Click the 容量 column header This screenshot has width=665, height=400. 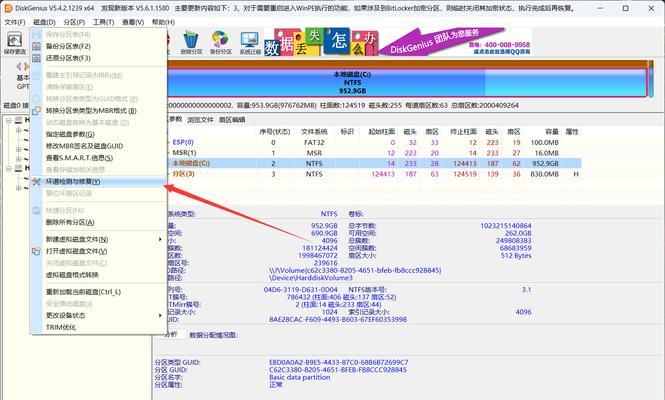[x=551, y=132]
